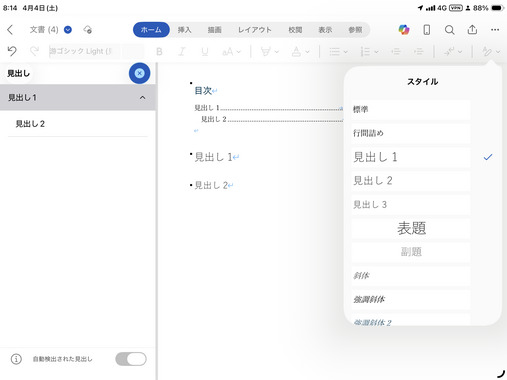Click the 見出し 2 table of contents entry

click(x=272, y=119)
